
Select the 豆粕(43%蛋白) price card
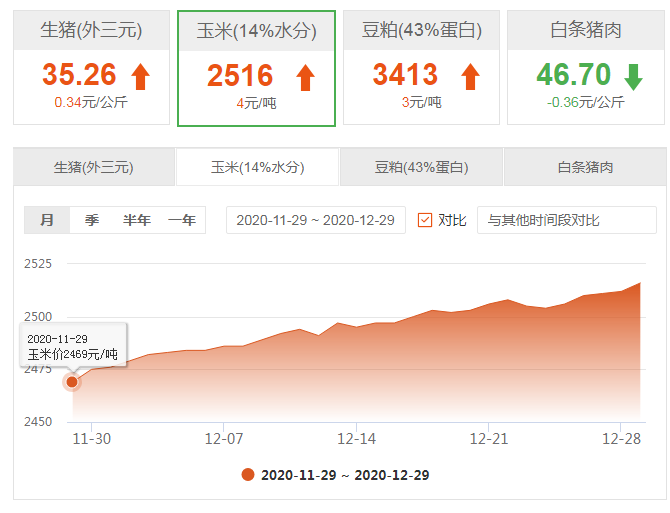(421, 67)
